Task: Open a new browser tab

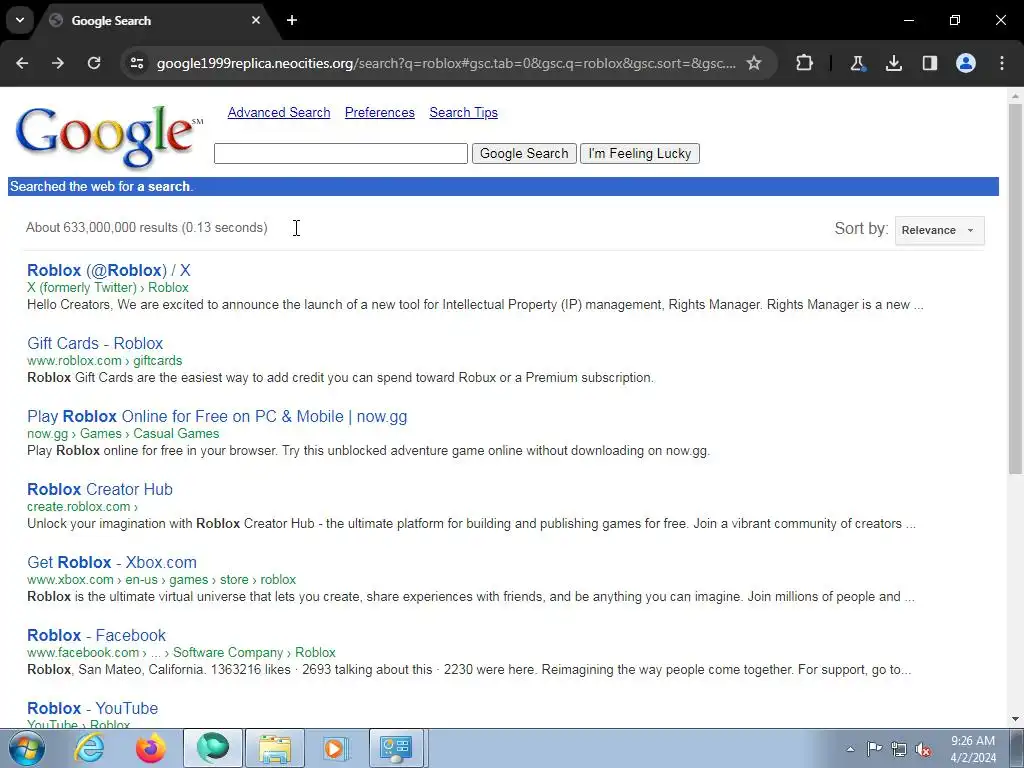Action: pos(292,20)
